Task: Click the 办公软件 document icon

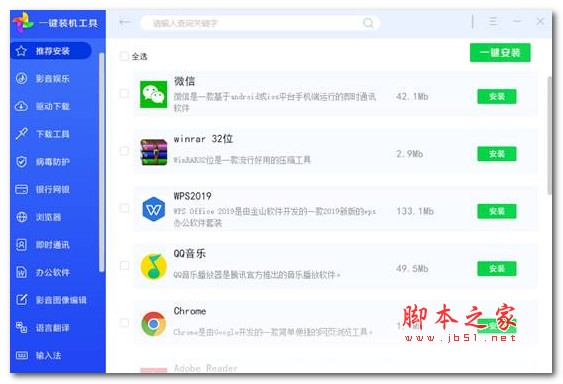Action: click(22, 272)
